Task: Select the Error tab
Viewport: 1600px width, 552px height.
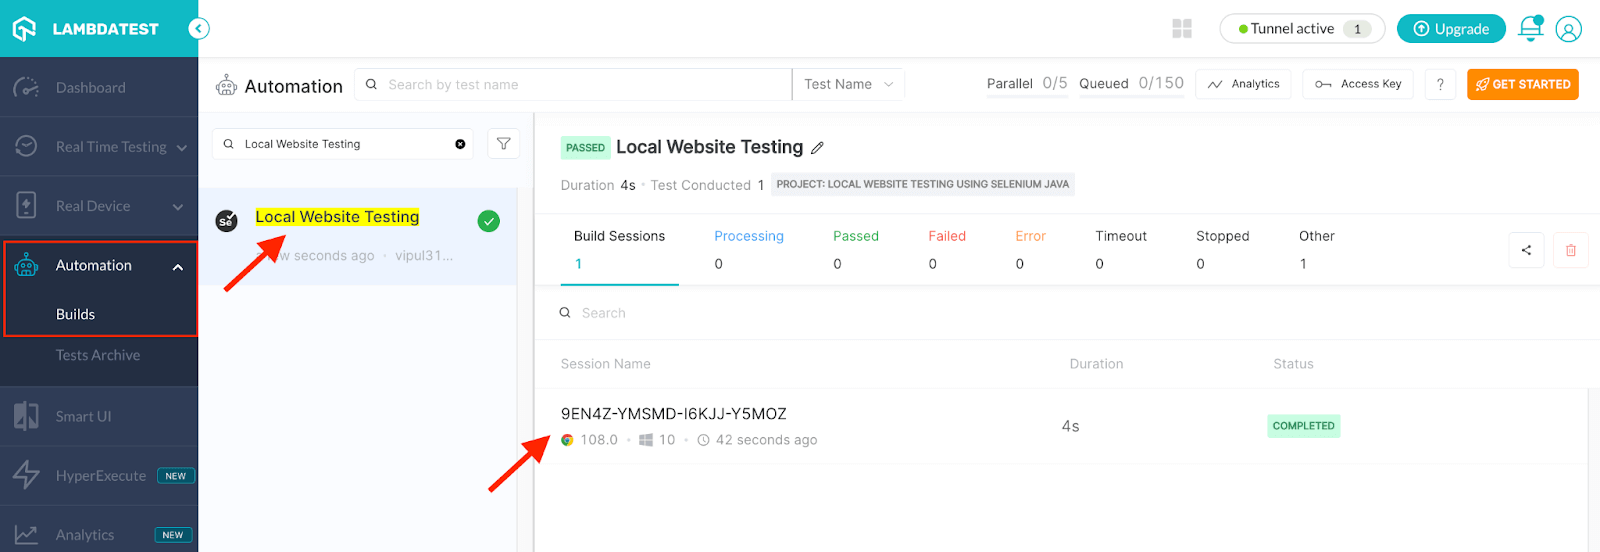Action: click(x=1030, y=250)
